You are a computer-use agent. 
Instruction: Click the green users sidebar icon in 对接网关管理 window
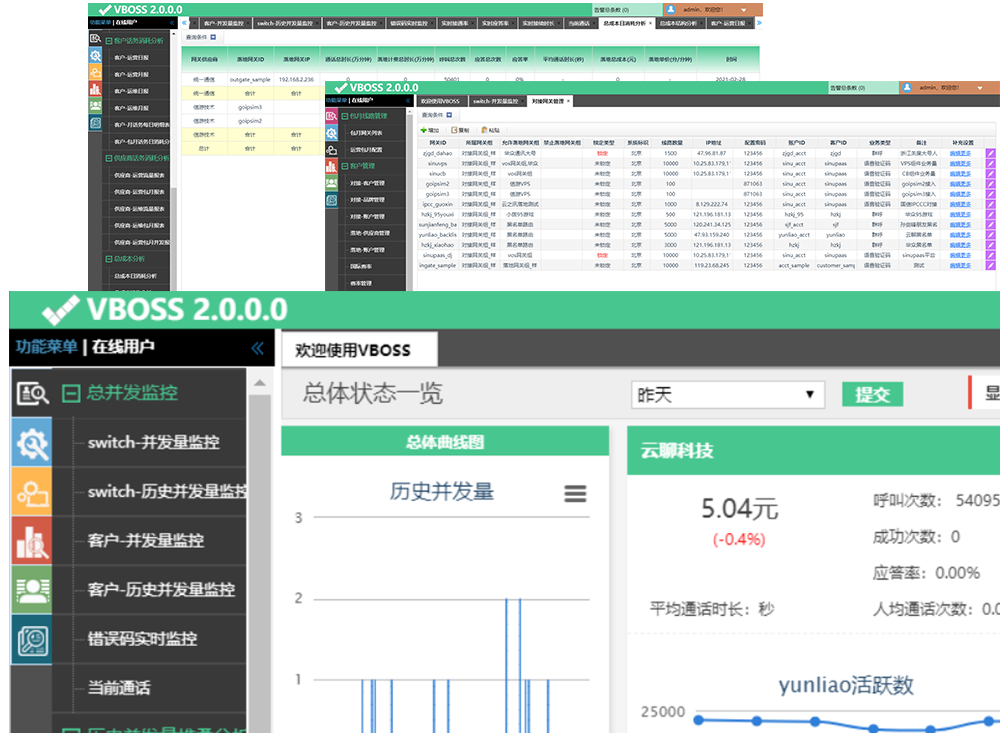click(x=332, y=183)
